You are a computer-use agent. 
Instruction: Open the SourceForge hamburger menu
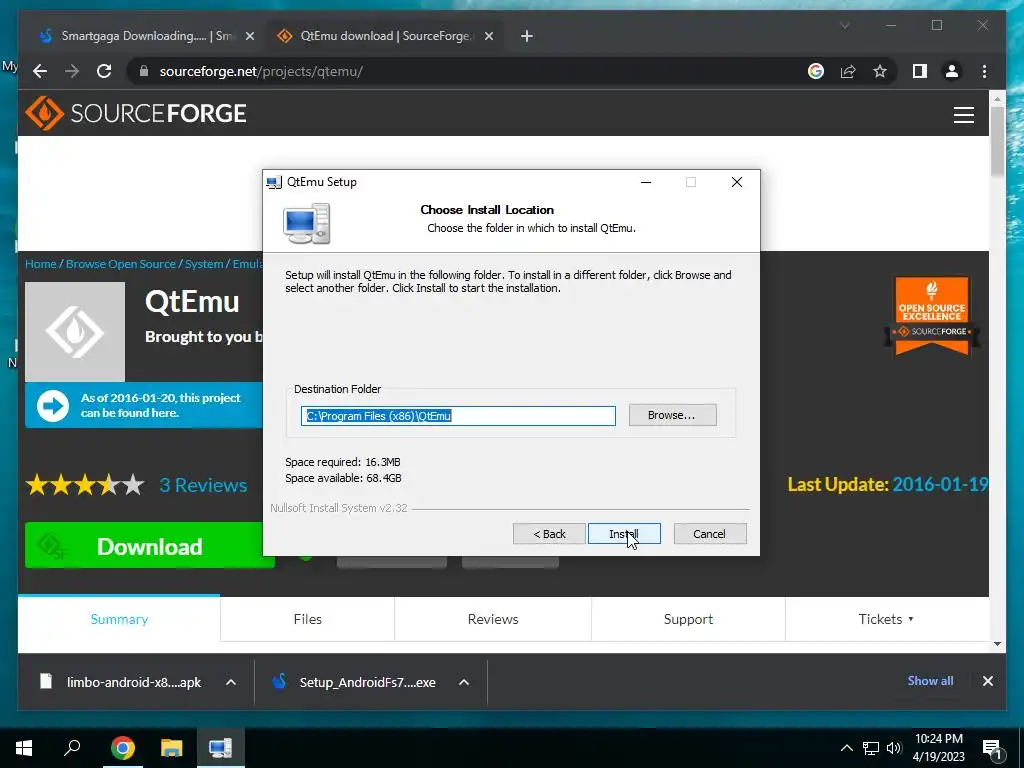click(x=963, y=115)
